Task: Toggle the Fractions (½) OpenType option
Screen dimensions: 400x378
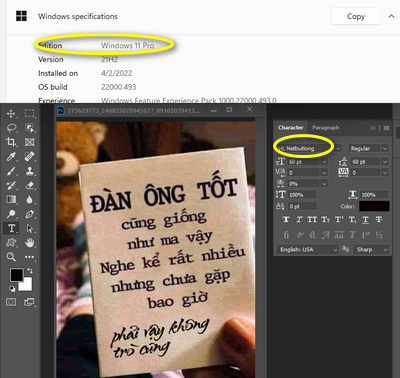Action: [x=379, y=235]
